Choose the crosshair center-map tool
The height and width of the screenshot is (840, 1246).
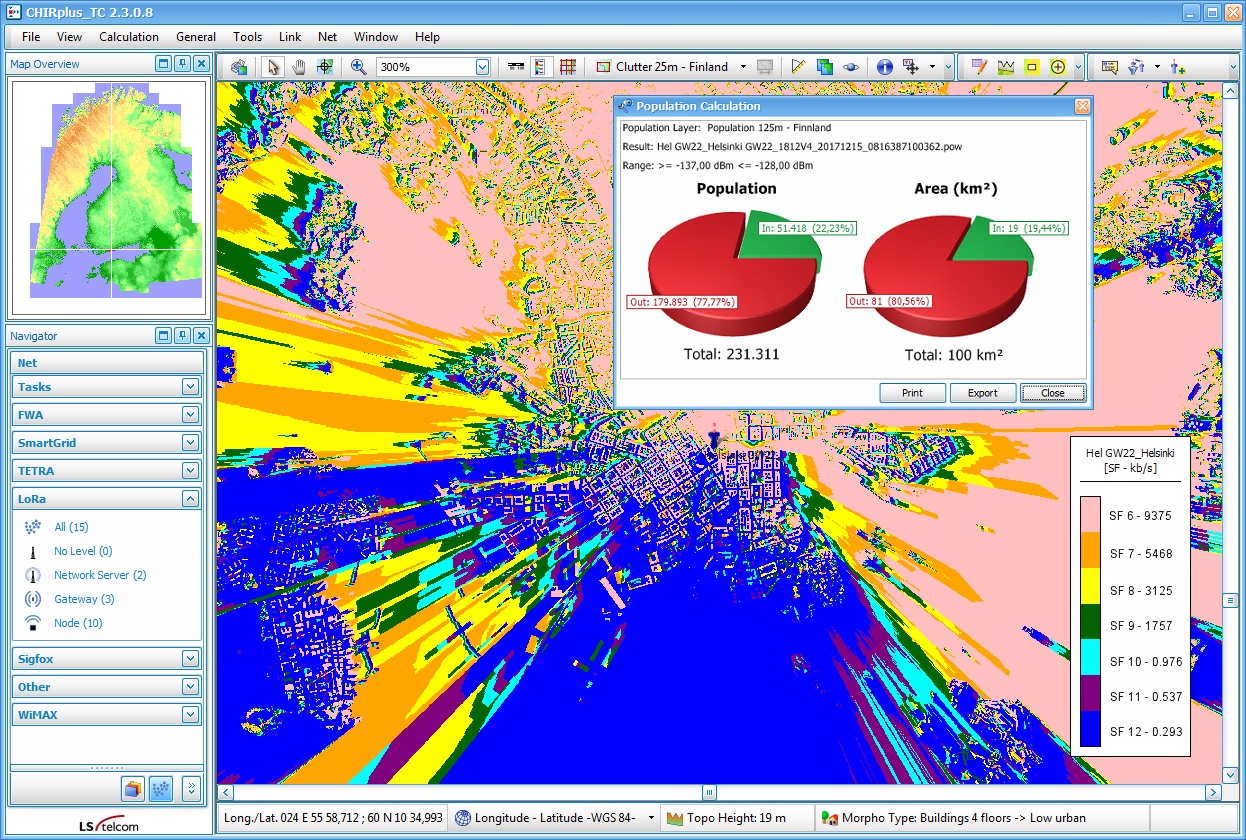click(x=325, y=66)
